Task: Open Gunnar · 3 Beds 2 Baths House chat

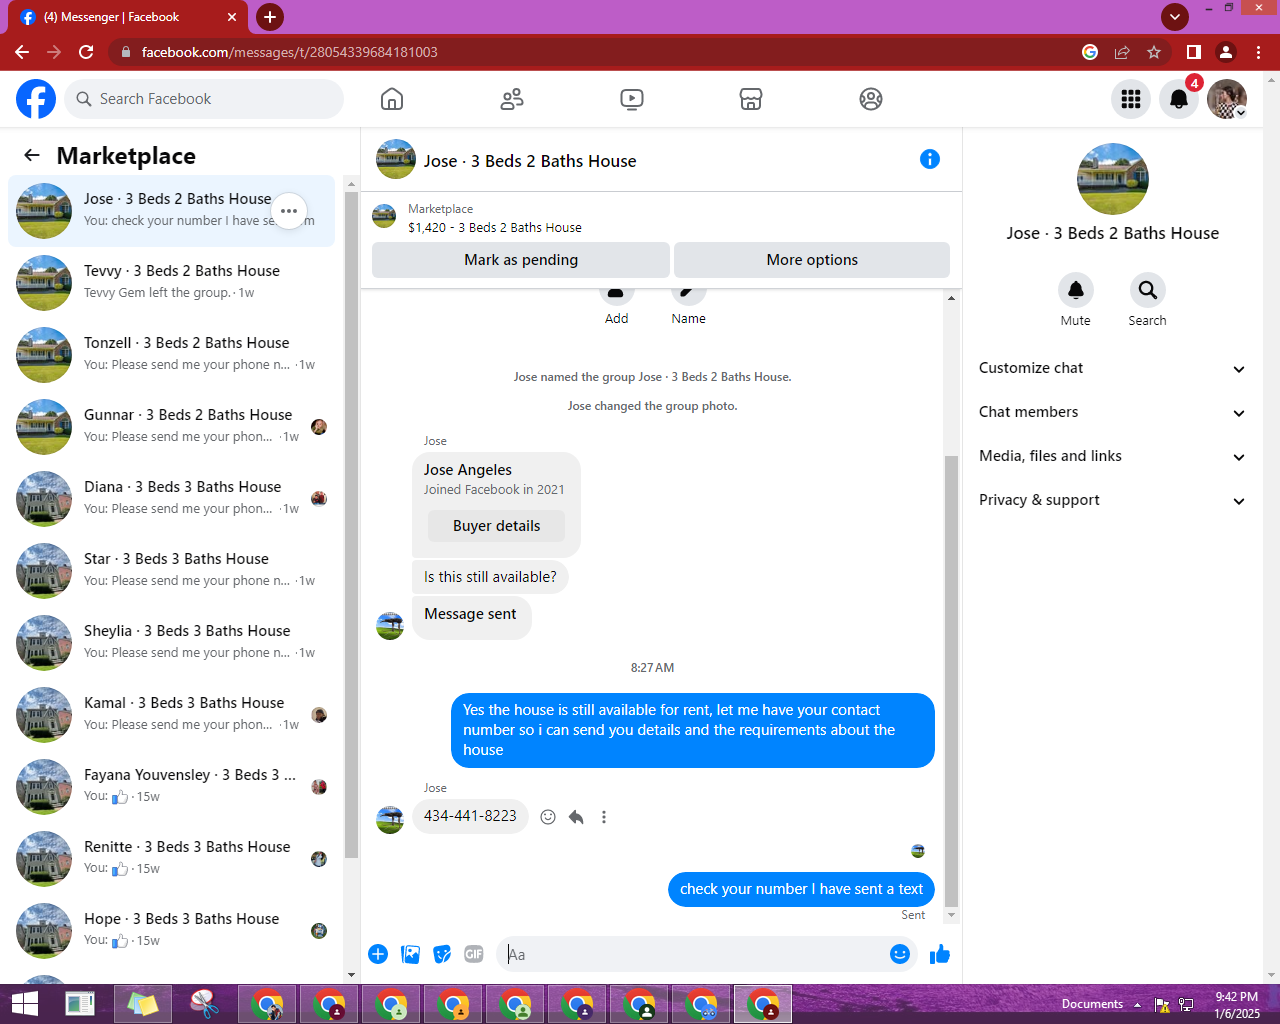Action: coord(172,427)
